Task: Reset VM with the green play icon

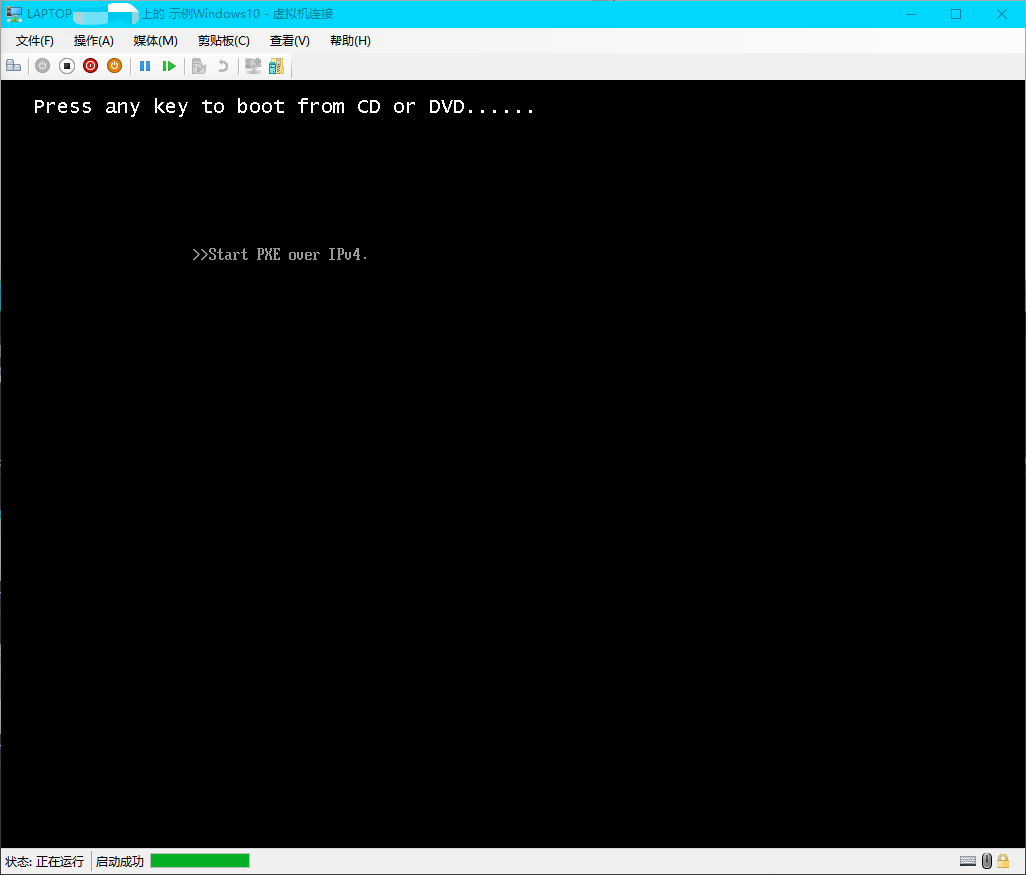Action: (169, 65)
